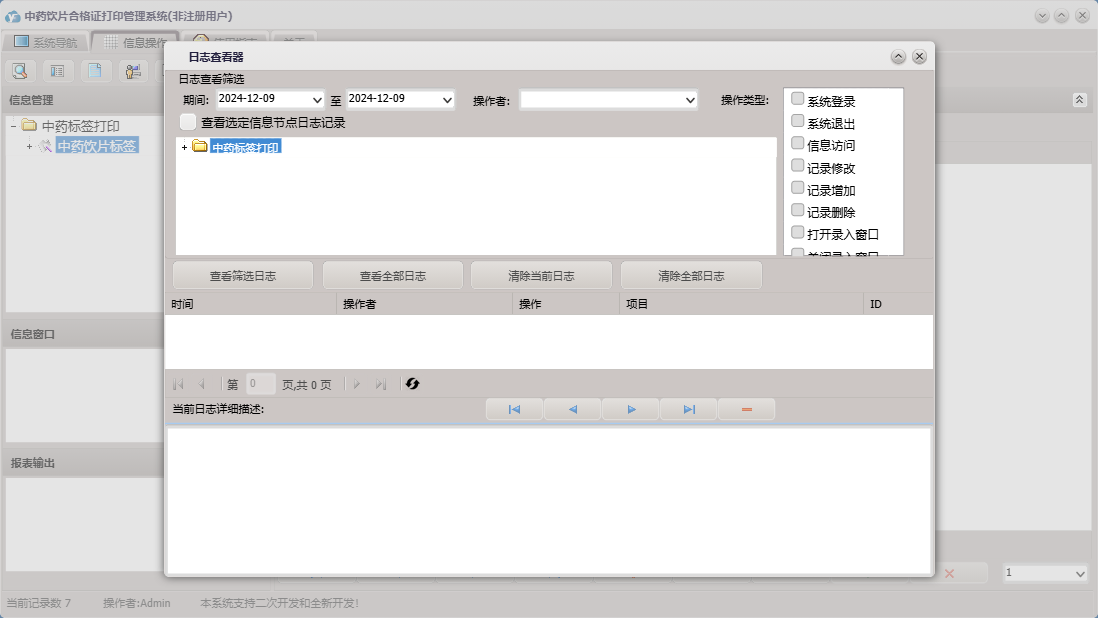Collapse 中药标签打印 node in 信息管理 tree
The width and height of the screenshot is (1098, 618).
[13, 127]
